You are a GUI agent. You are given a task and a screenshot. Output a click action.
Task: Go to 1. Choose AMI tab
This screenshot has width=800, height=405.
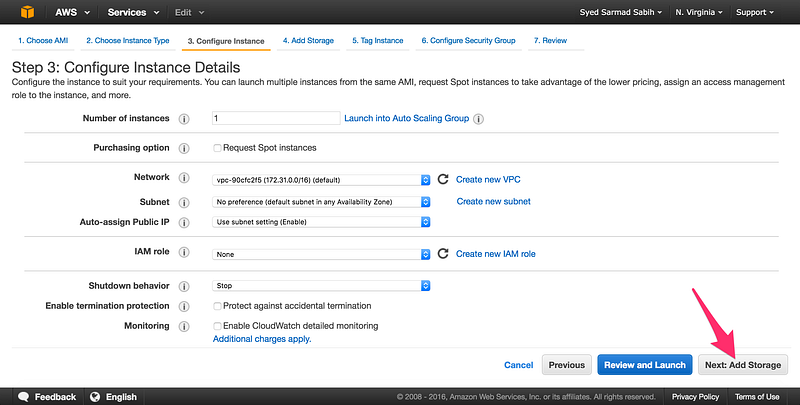coord(43,41)
